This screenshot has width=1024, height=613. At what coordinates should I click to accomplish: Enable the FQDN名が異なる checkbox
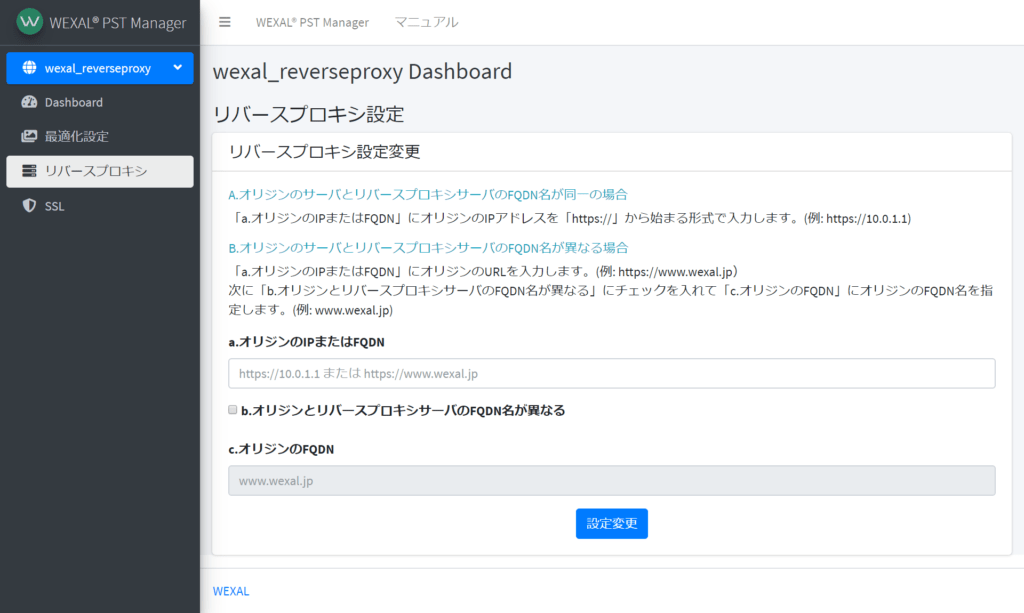[232, 410]
